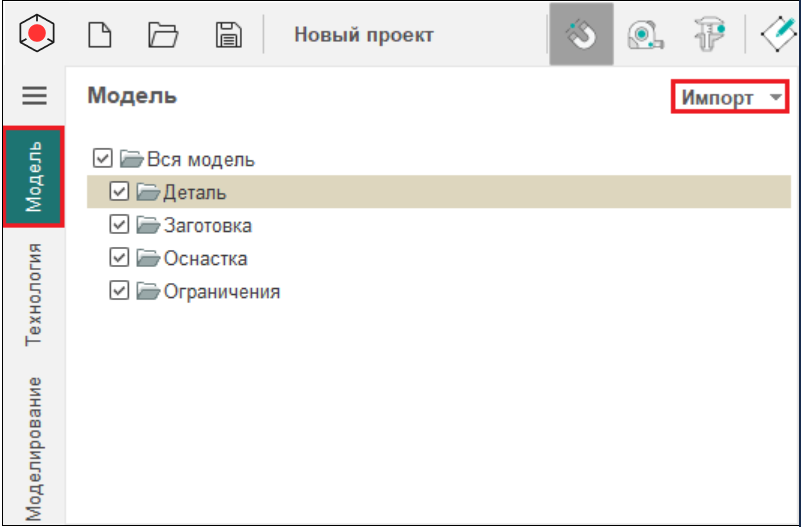Viewport: 804px width, 527px height.
Task: Click the Новый проект title
Action: pos(363,35)
